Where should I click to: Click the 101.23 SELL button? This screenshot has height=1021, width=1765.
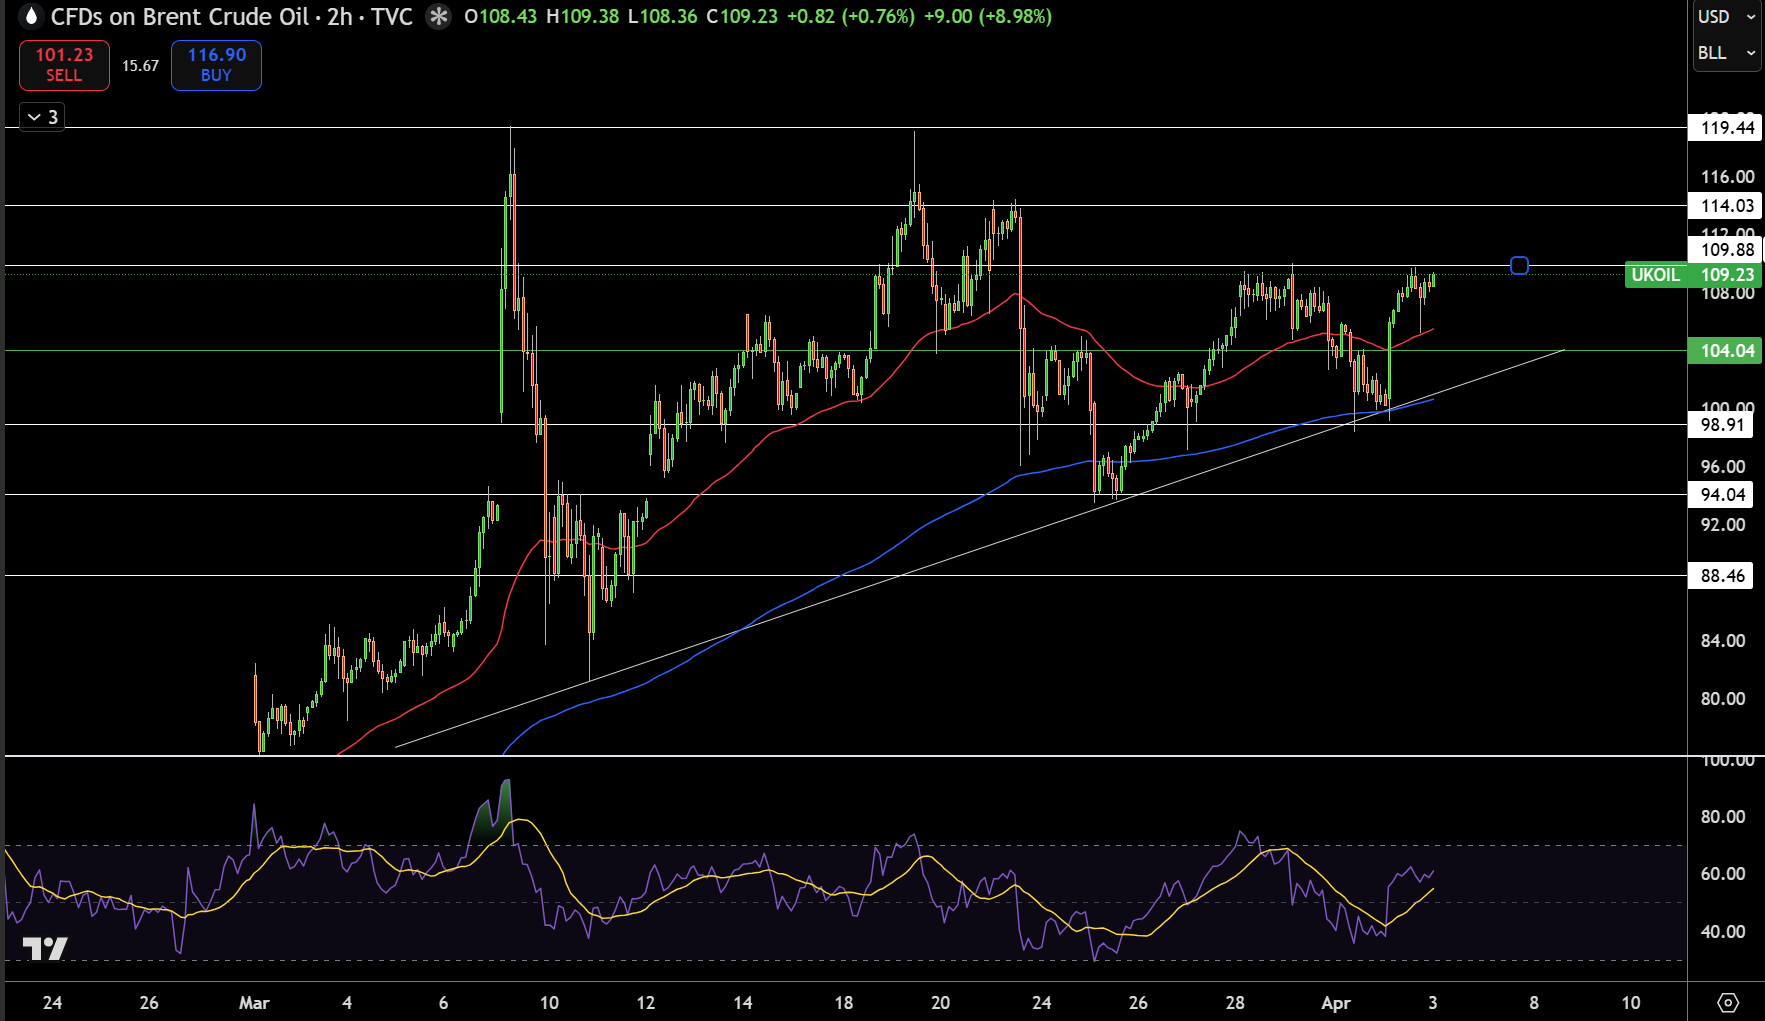coord(64,65)
